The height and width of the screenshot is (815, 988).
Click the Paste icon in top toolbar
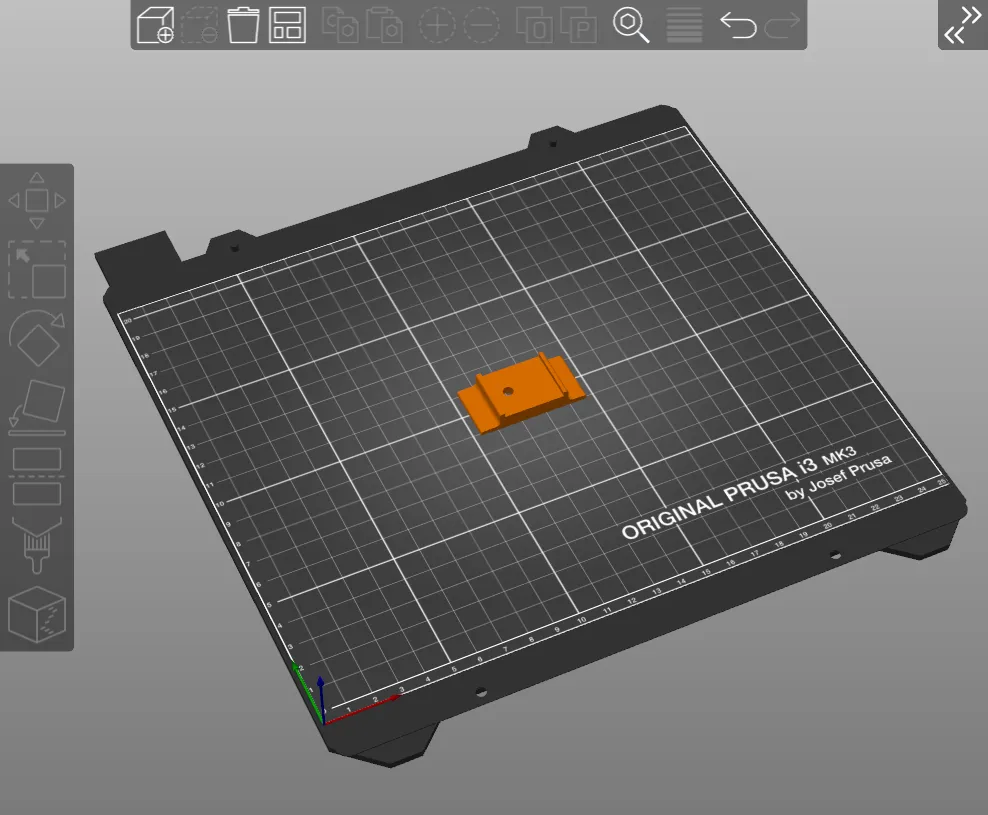pyautogui.click(x=384, y=25)
